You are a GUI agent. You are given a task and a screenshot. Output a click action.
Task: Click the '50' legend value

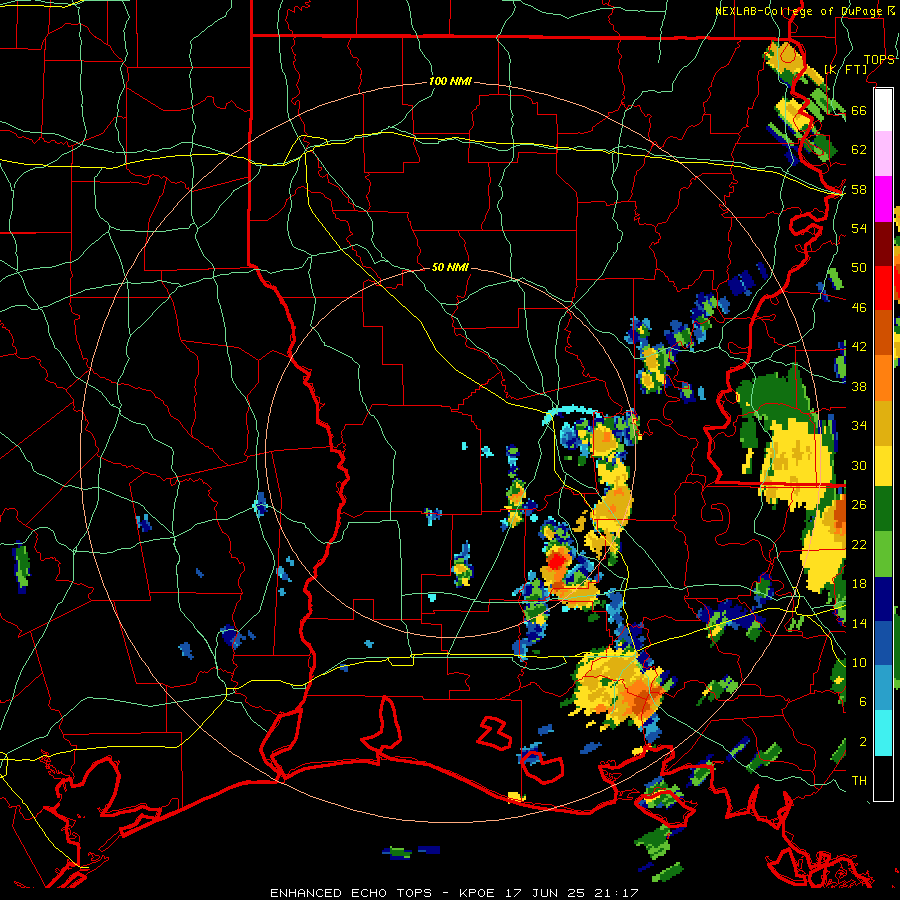click(859, 268)
